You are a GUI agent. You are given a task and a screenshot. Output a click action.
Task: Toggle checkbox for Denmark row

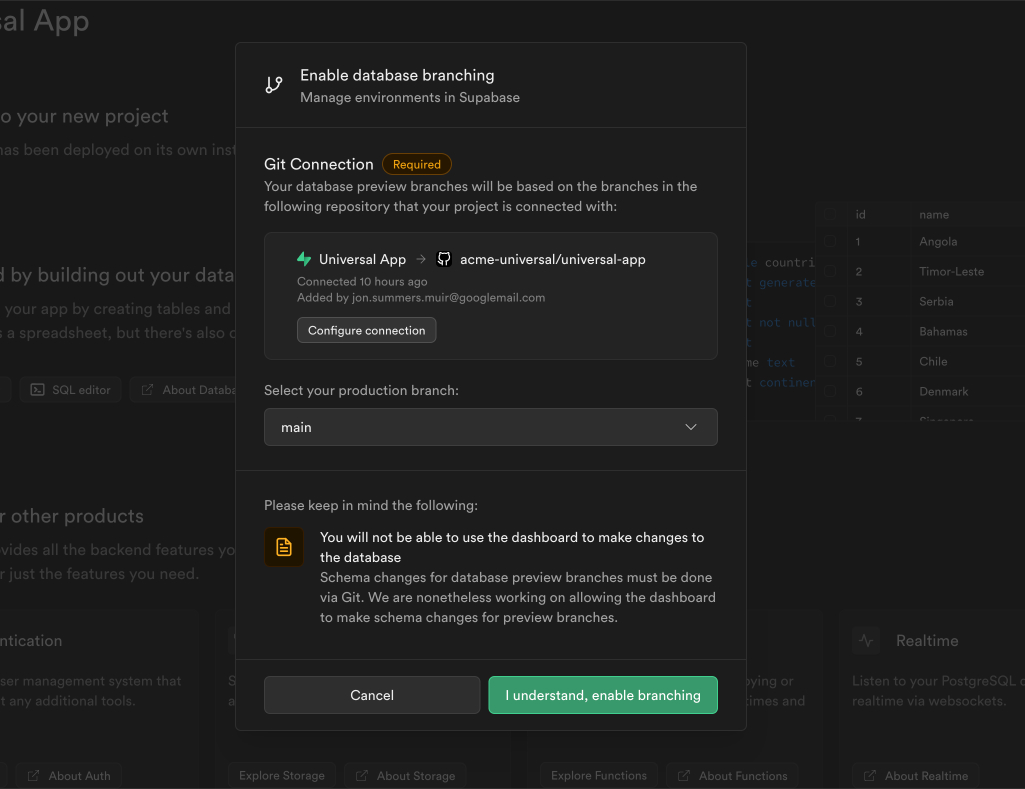click(830, 392)
